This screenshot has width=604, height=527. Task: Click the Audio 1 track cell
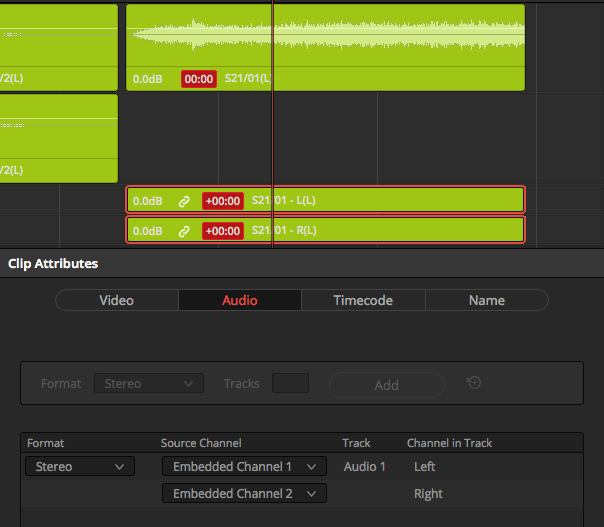[364, 467]
